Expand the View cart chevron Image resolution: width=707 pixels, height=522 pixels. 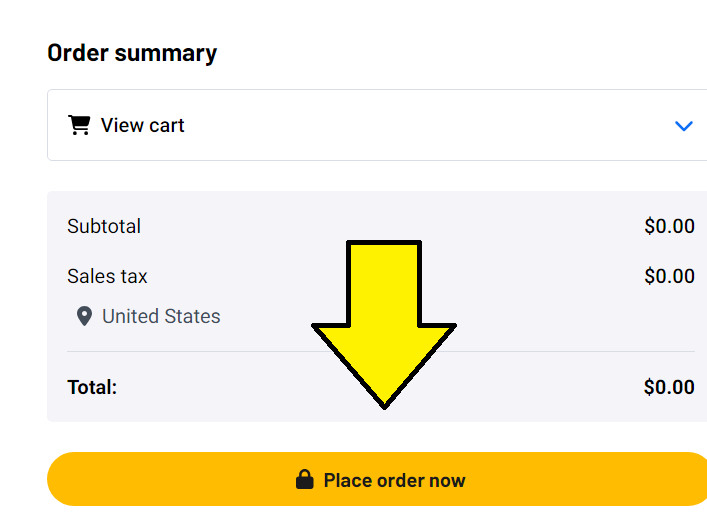point(684,126)
